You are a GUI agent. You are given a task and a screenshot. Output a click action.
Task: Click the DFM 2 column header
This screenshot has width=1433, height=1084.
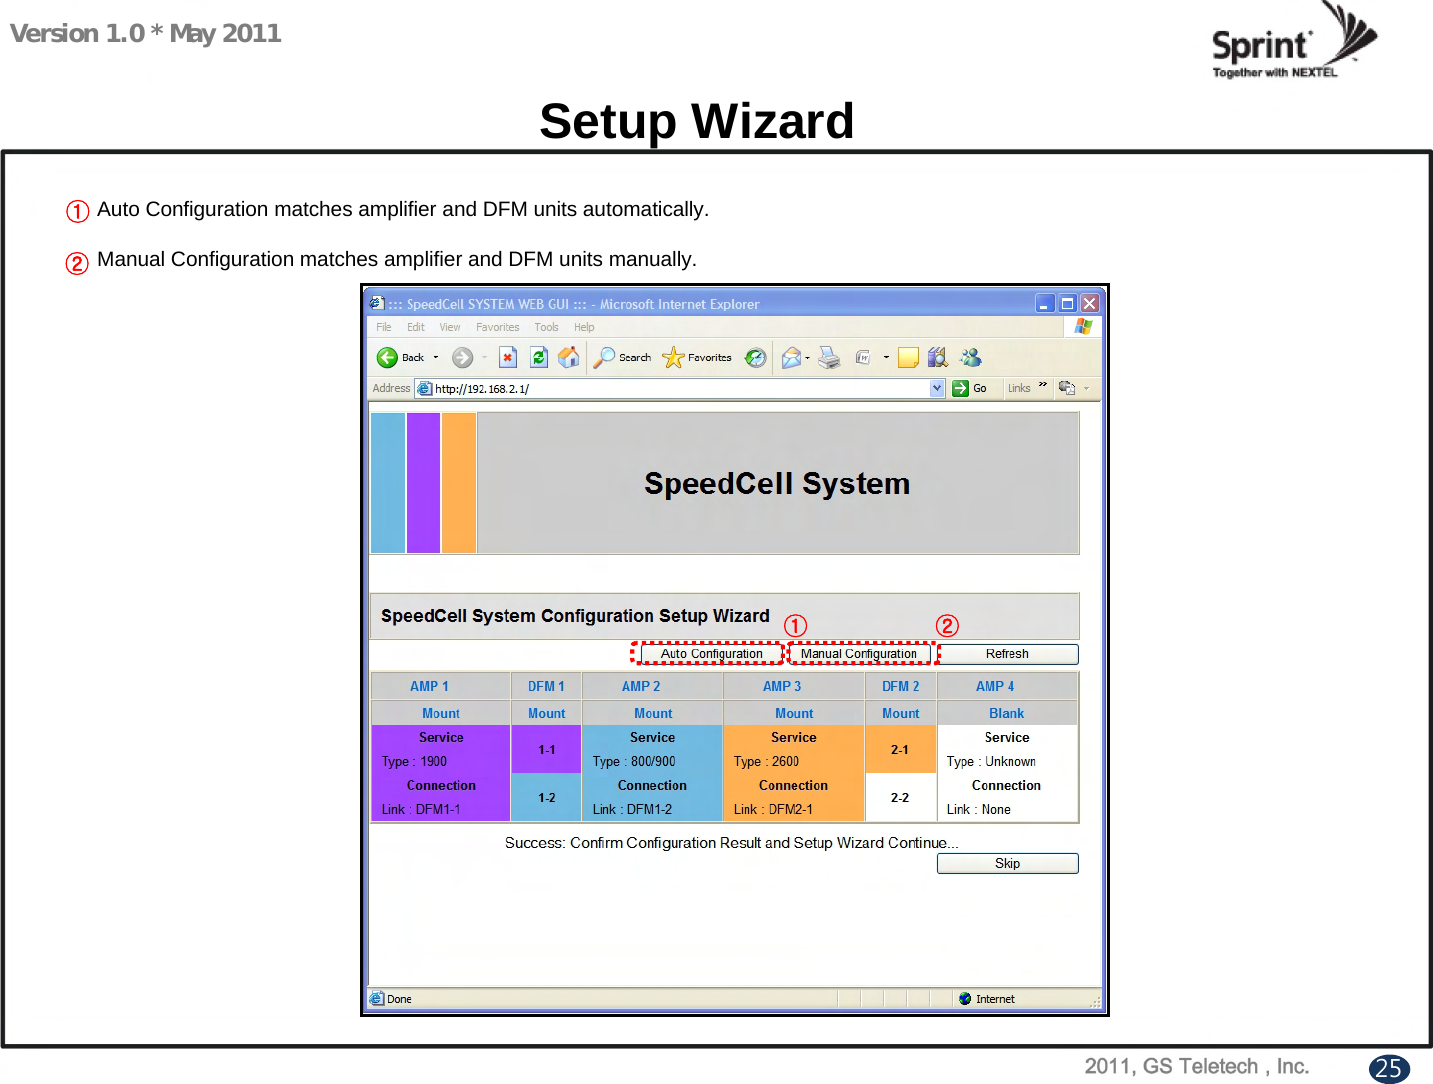coord(901,686)
